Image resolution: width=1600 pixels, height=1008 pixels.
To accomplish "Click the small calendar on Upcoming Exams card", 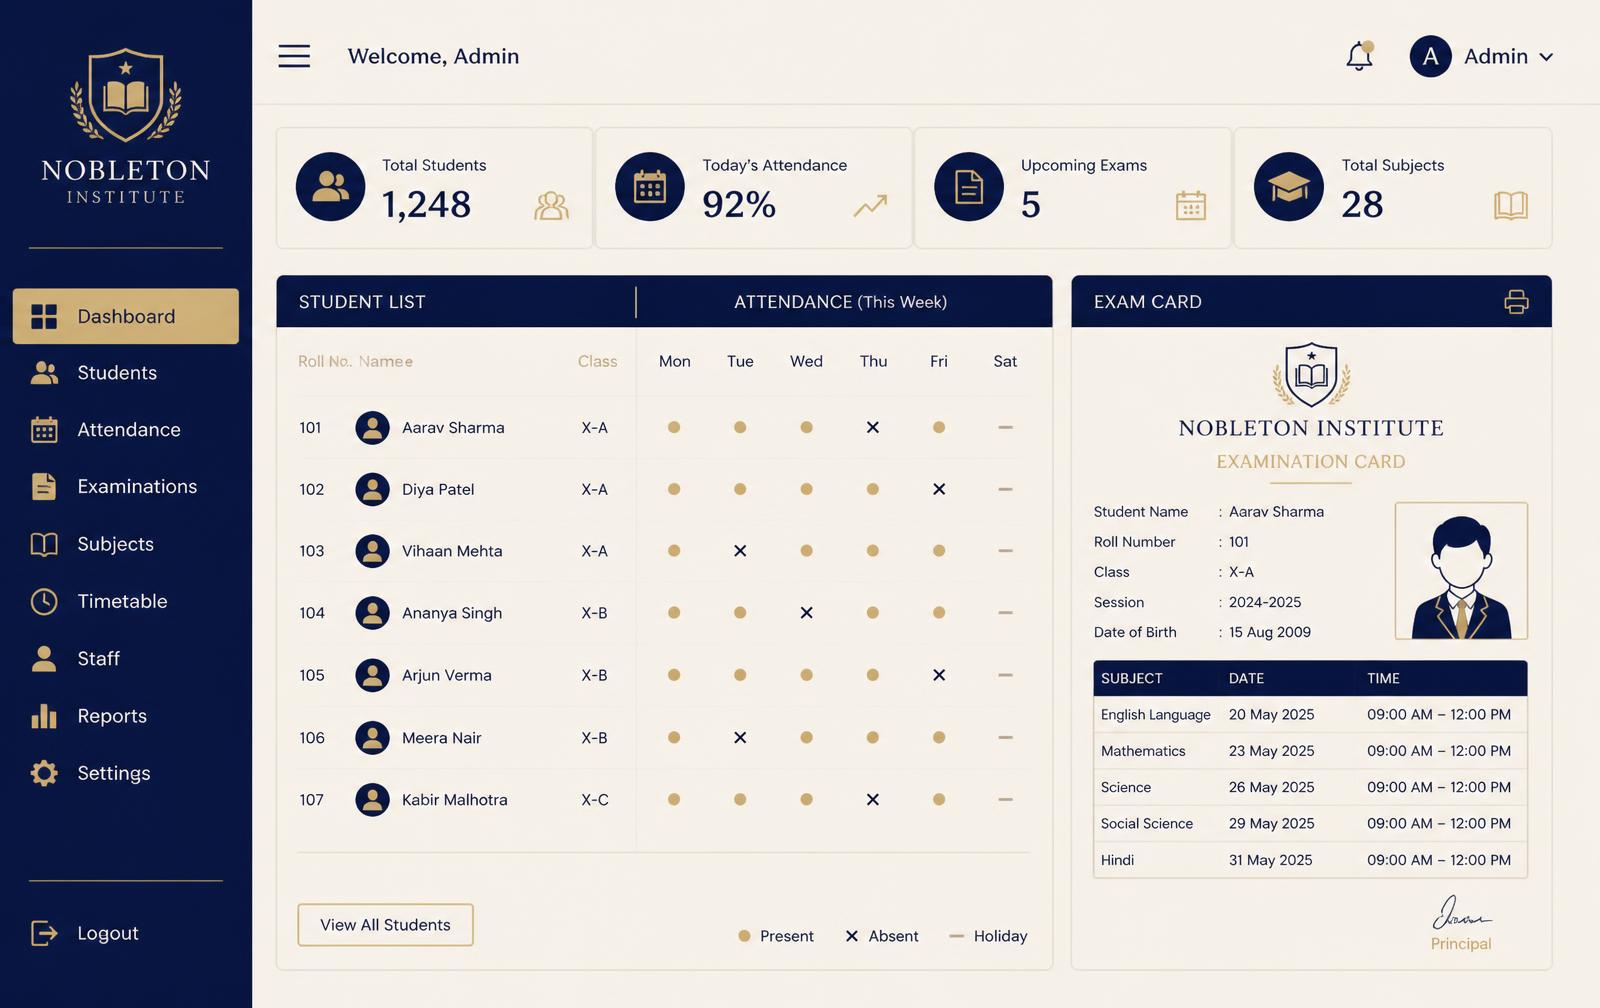I will [1190, 205].
